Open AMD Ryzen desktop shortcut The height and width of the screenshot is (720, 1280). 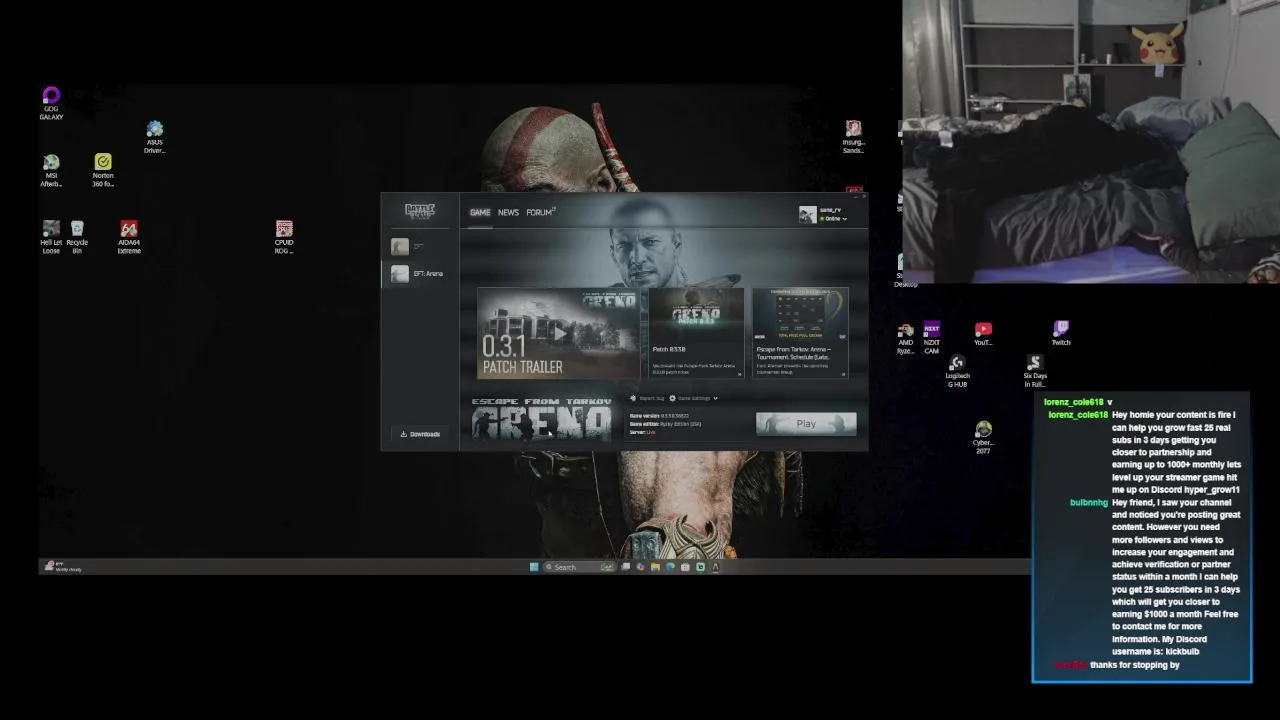pos(905,339)
